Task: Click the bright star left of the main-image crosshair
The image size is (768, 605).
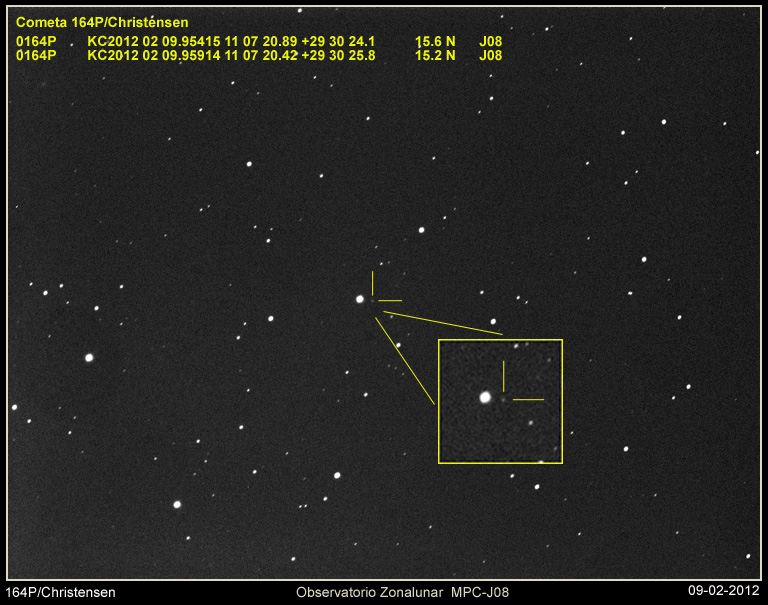Action: click(360, 298)
